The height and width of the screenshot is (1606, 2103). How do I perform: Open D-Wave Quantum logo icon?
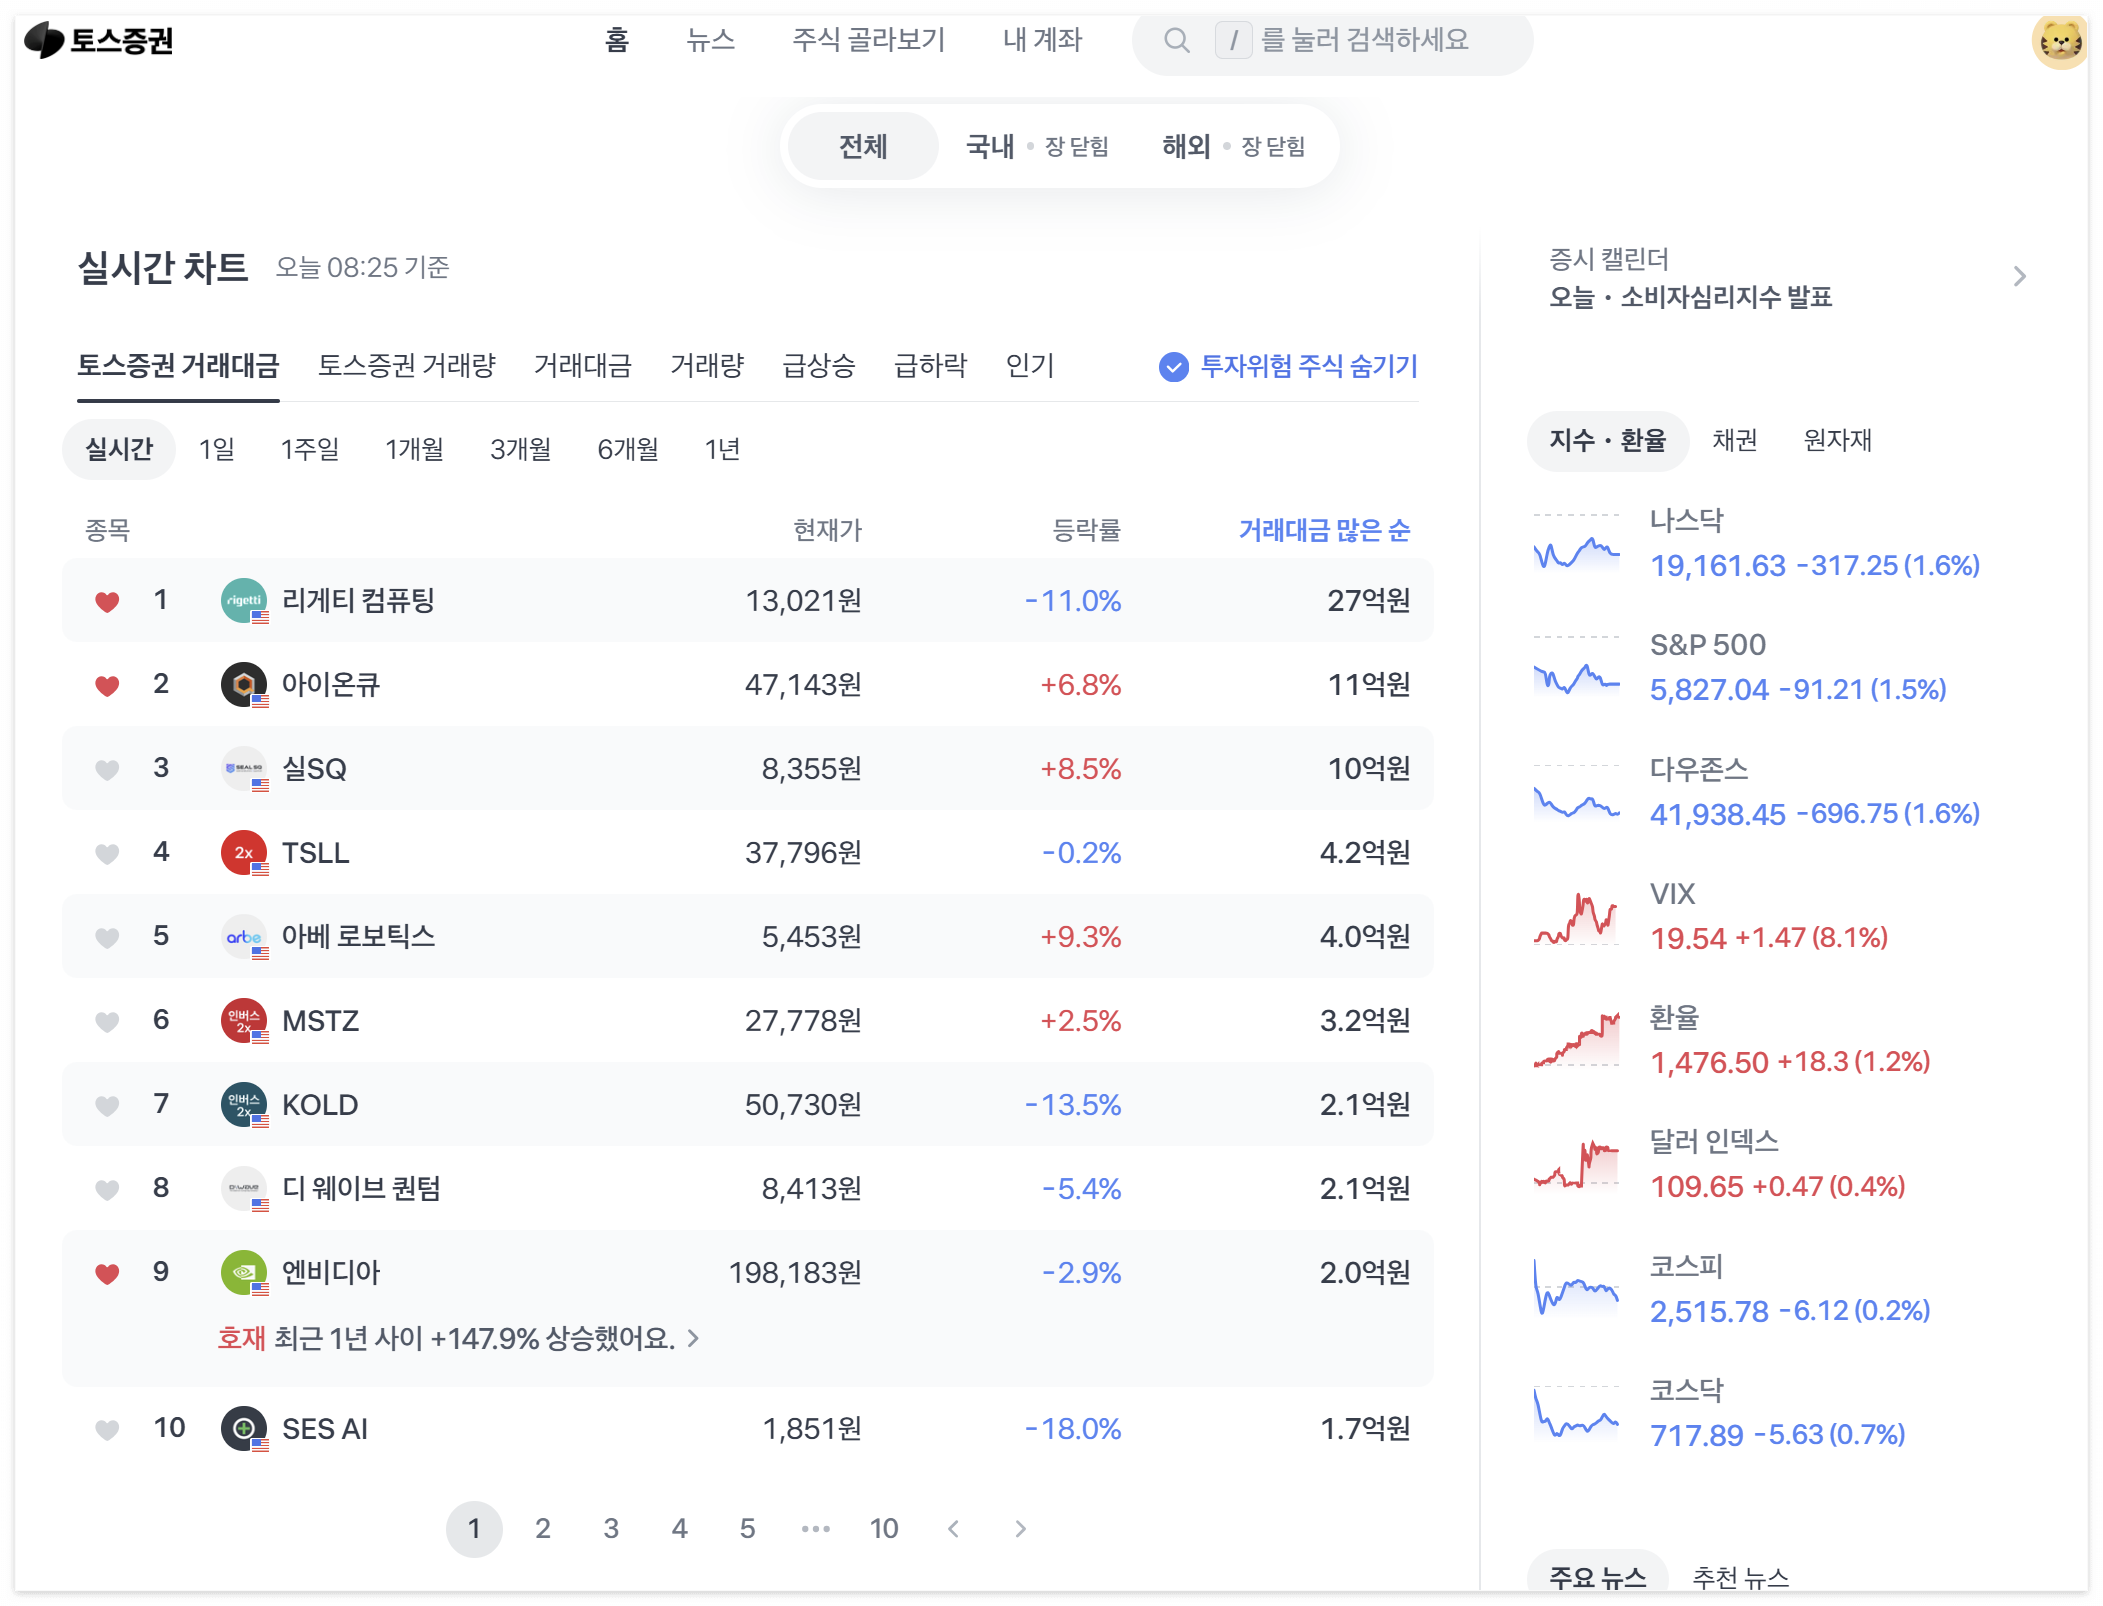click(x=244, y=1188)
